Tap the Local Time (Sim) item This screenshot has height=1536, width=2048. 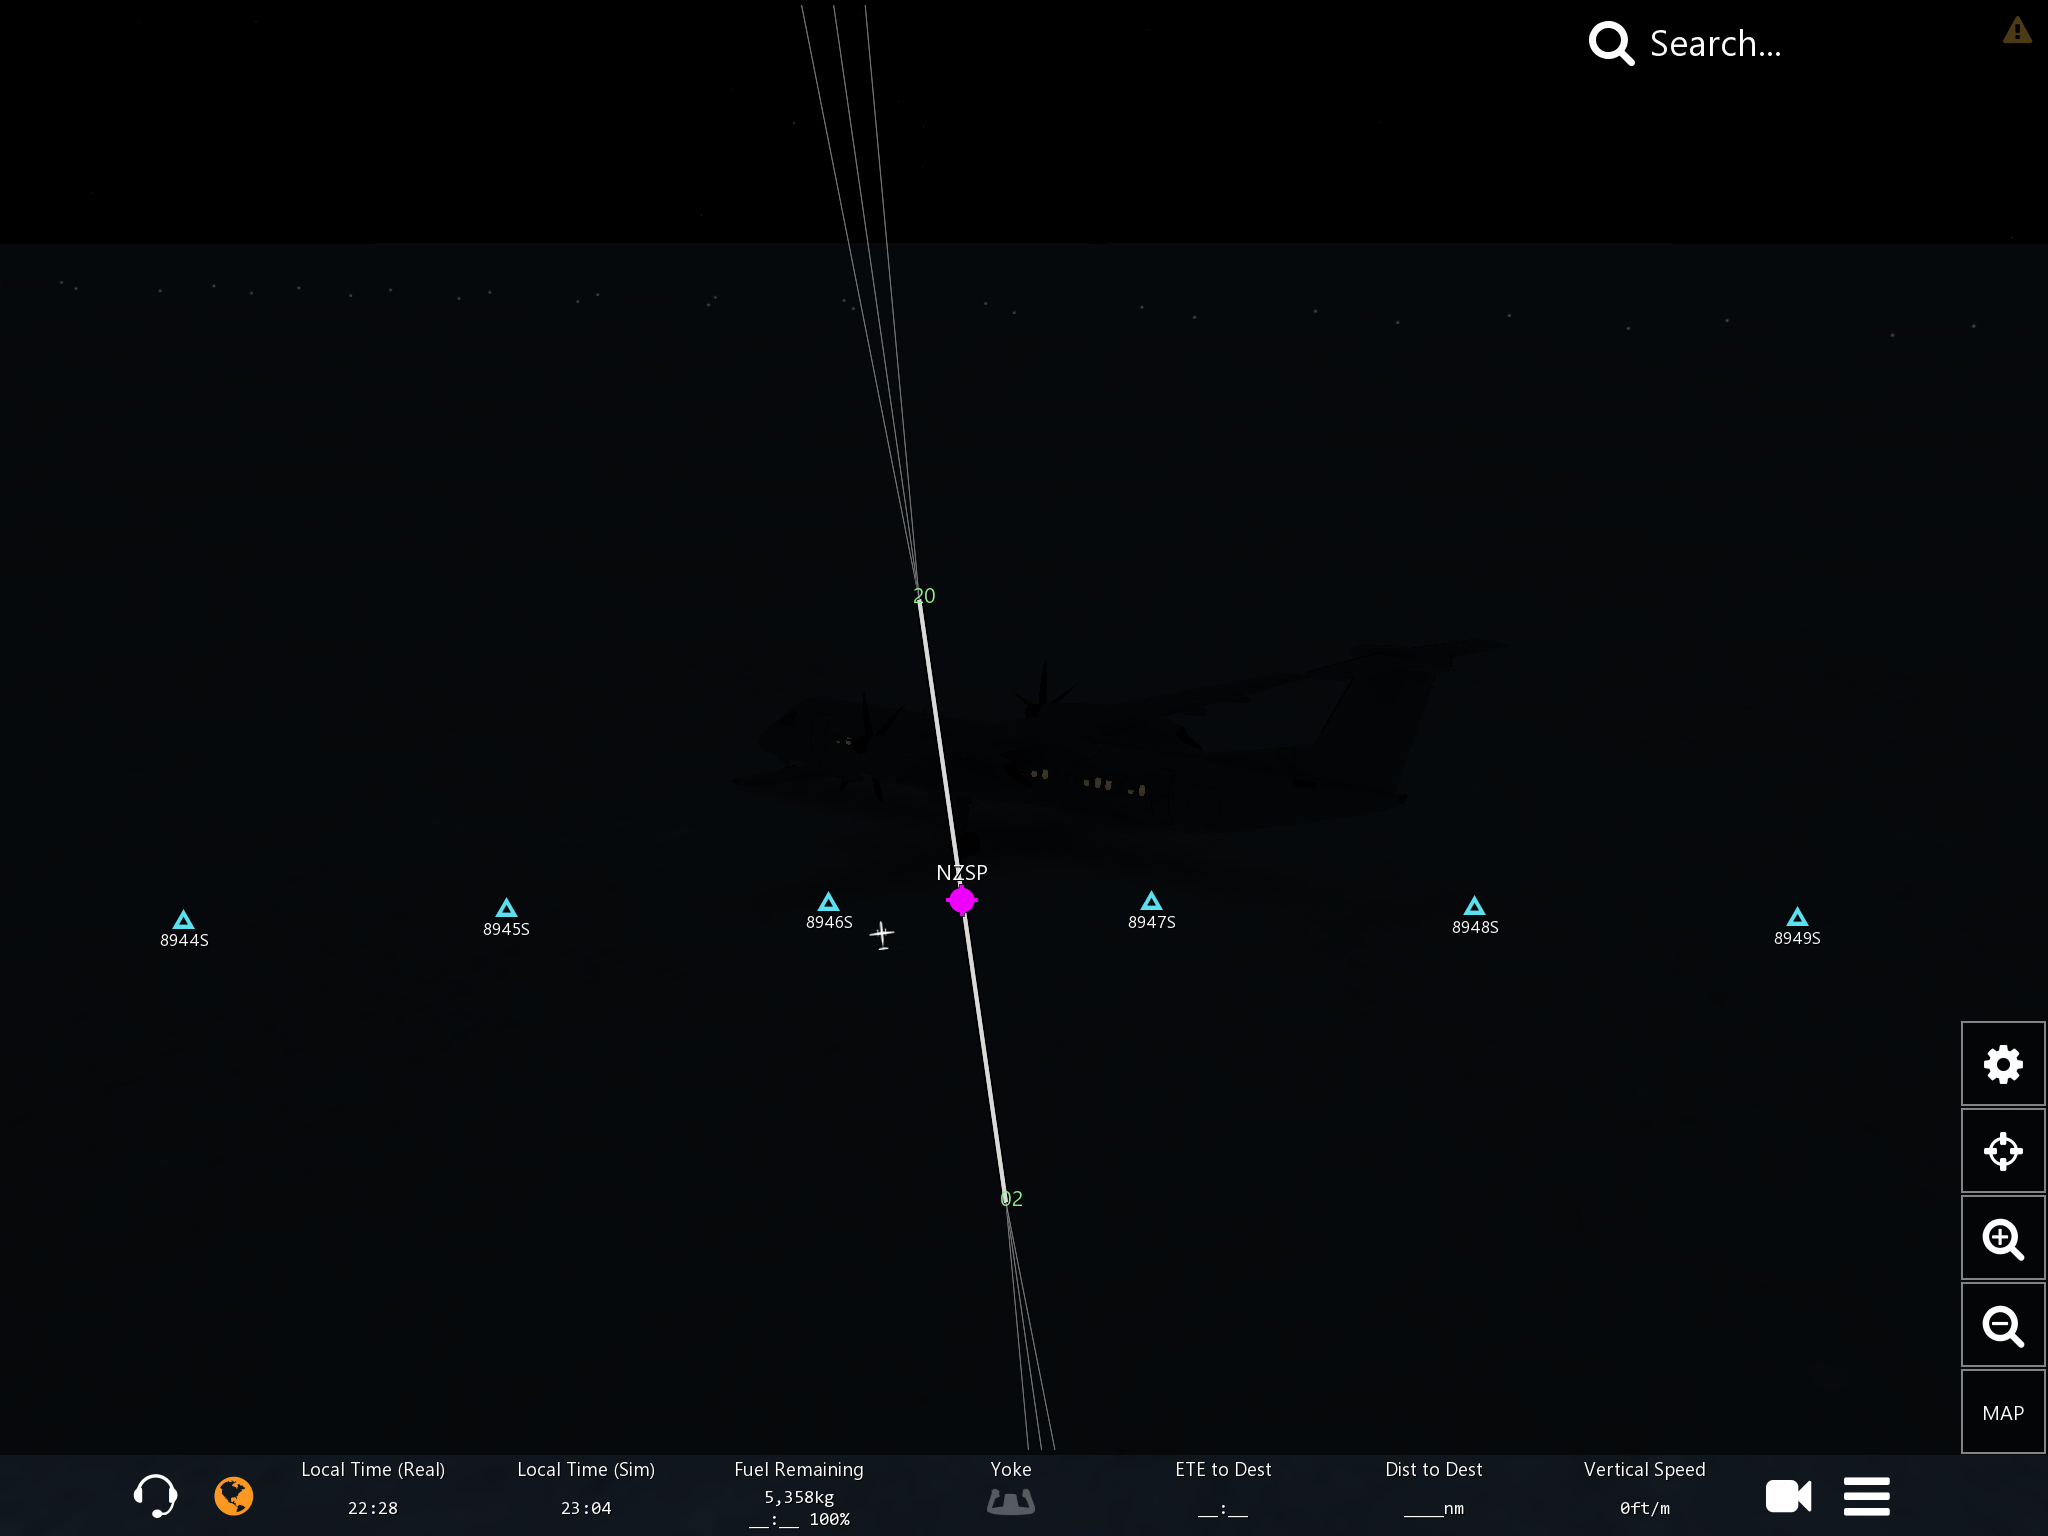click(x=586, y=1488)
